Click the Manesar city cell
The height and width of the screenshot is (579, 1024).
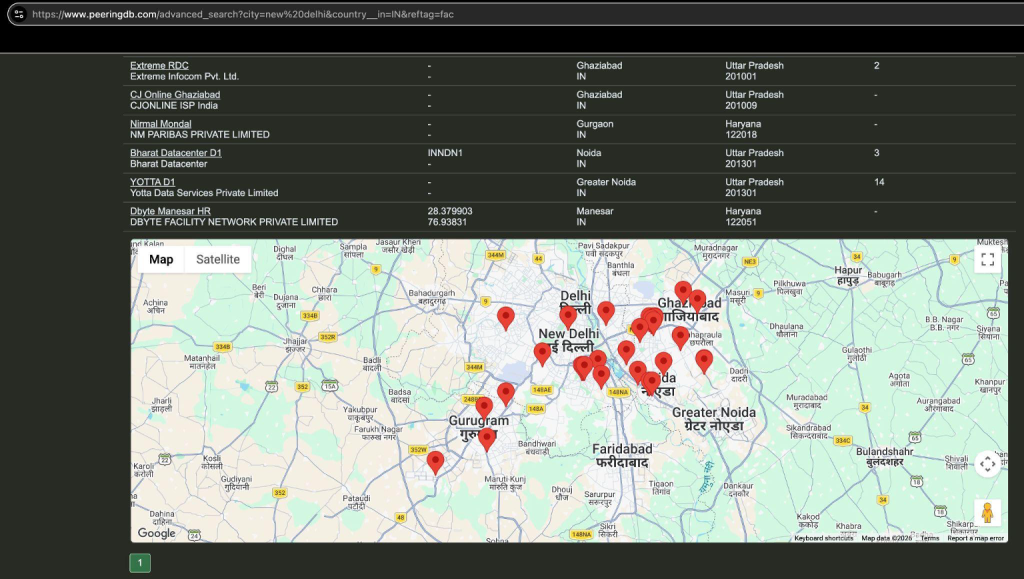[595, 211]
